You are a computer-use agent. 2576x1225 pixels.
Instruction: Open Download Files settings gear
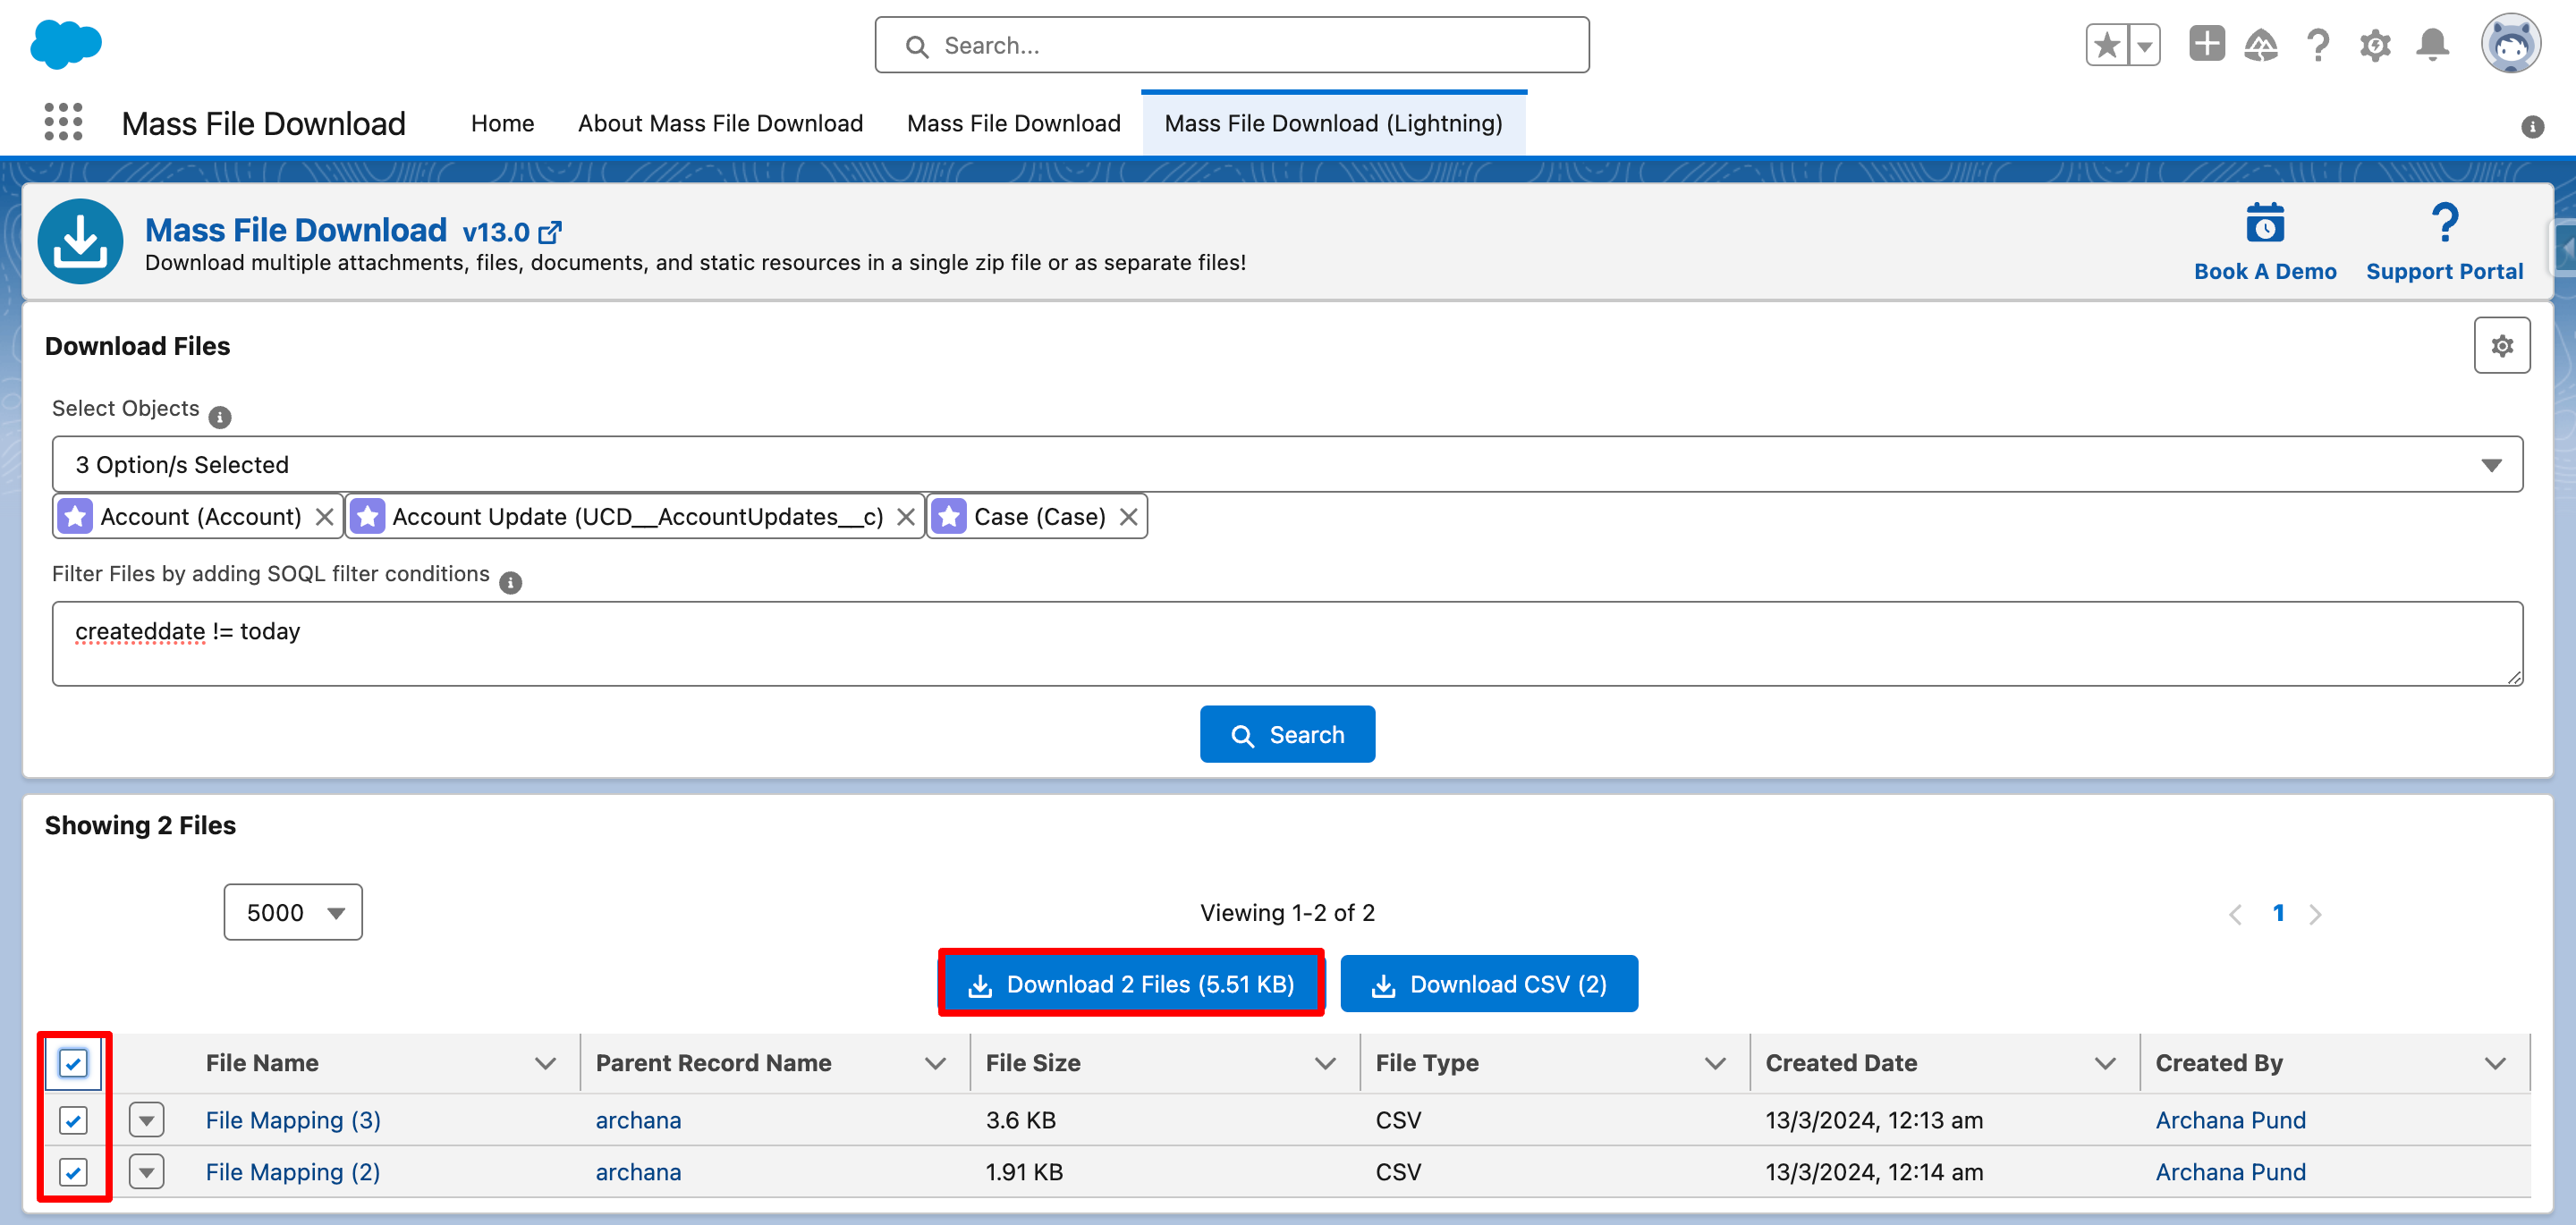(x=2501, y=346)
